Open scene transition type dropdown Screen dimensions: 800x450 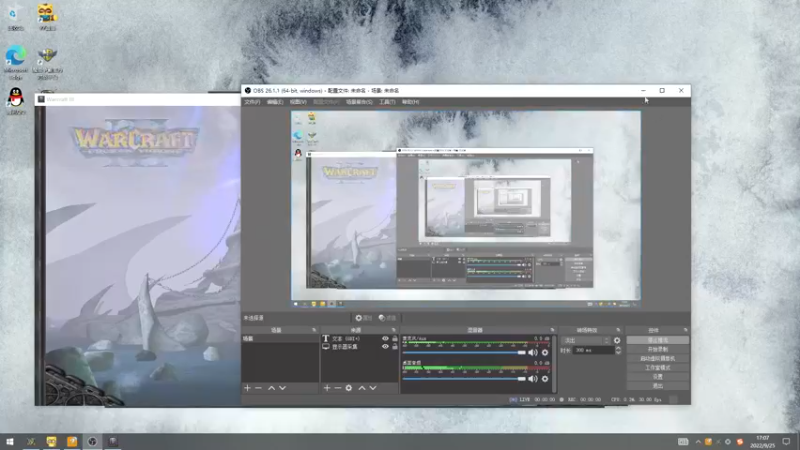(x=586, y=340)
